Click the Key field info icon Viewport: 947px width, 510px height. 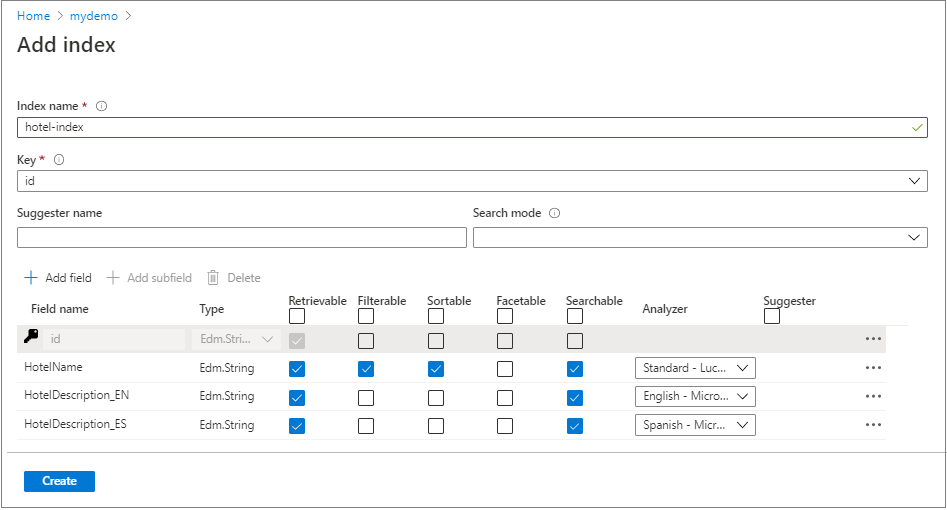(x=59, y=160)
